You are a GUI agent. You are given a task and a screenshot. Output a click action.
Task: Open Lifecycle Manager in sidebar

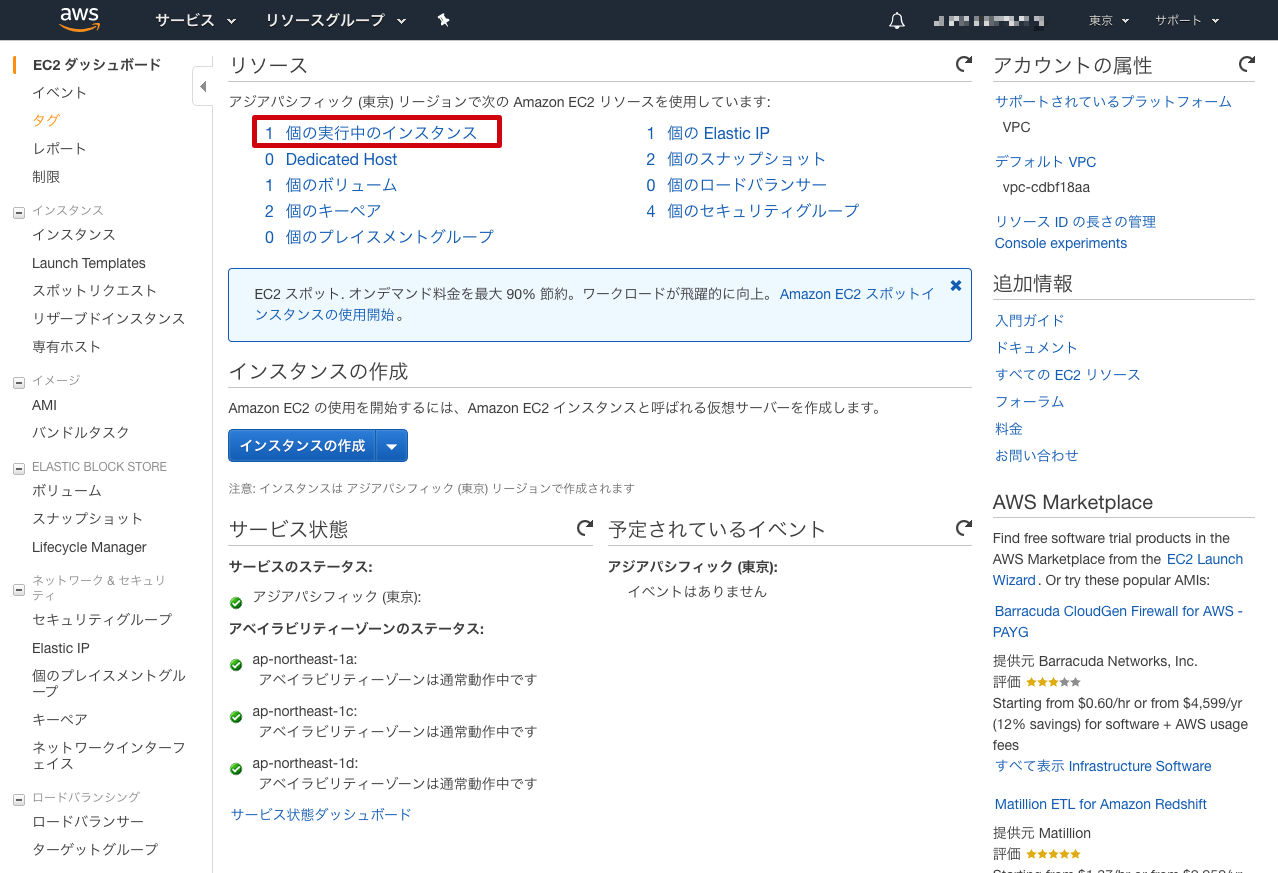point(89,547)
